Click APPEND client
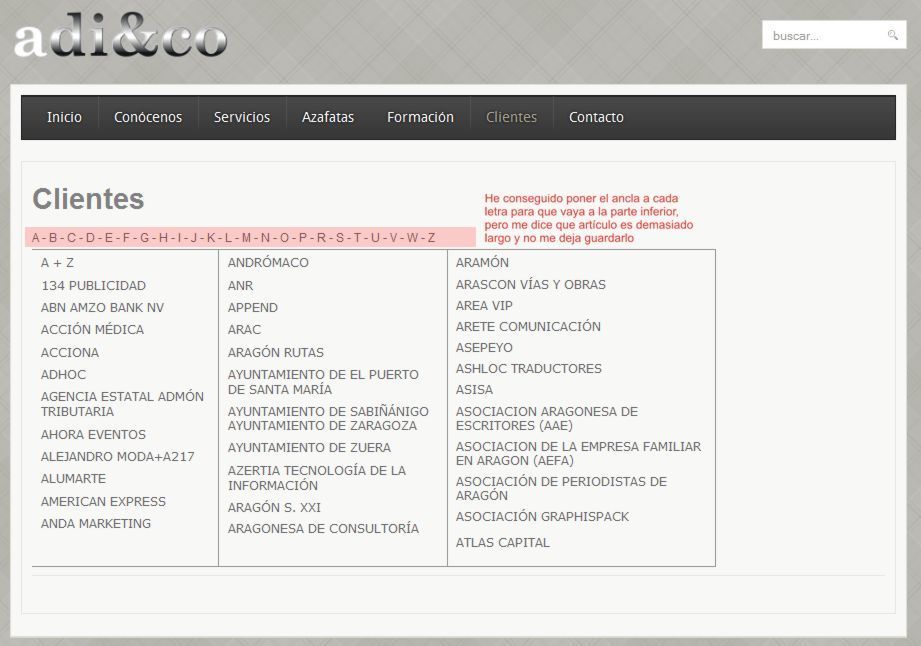Viewport: 921px width, 646px height. point(253,308)
